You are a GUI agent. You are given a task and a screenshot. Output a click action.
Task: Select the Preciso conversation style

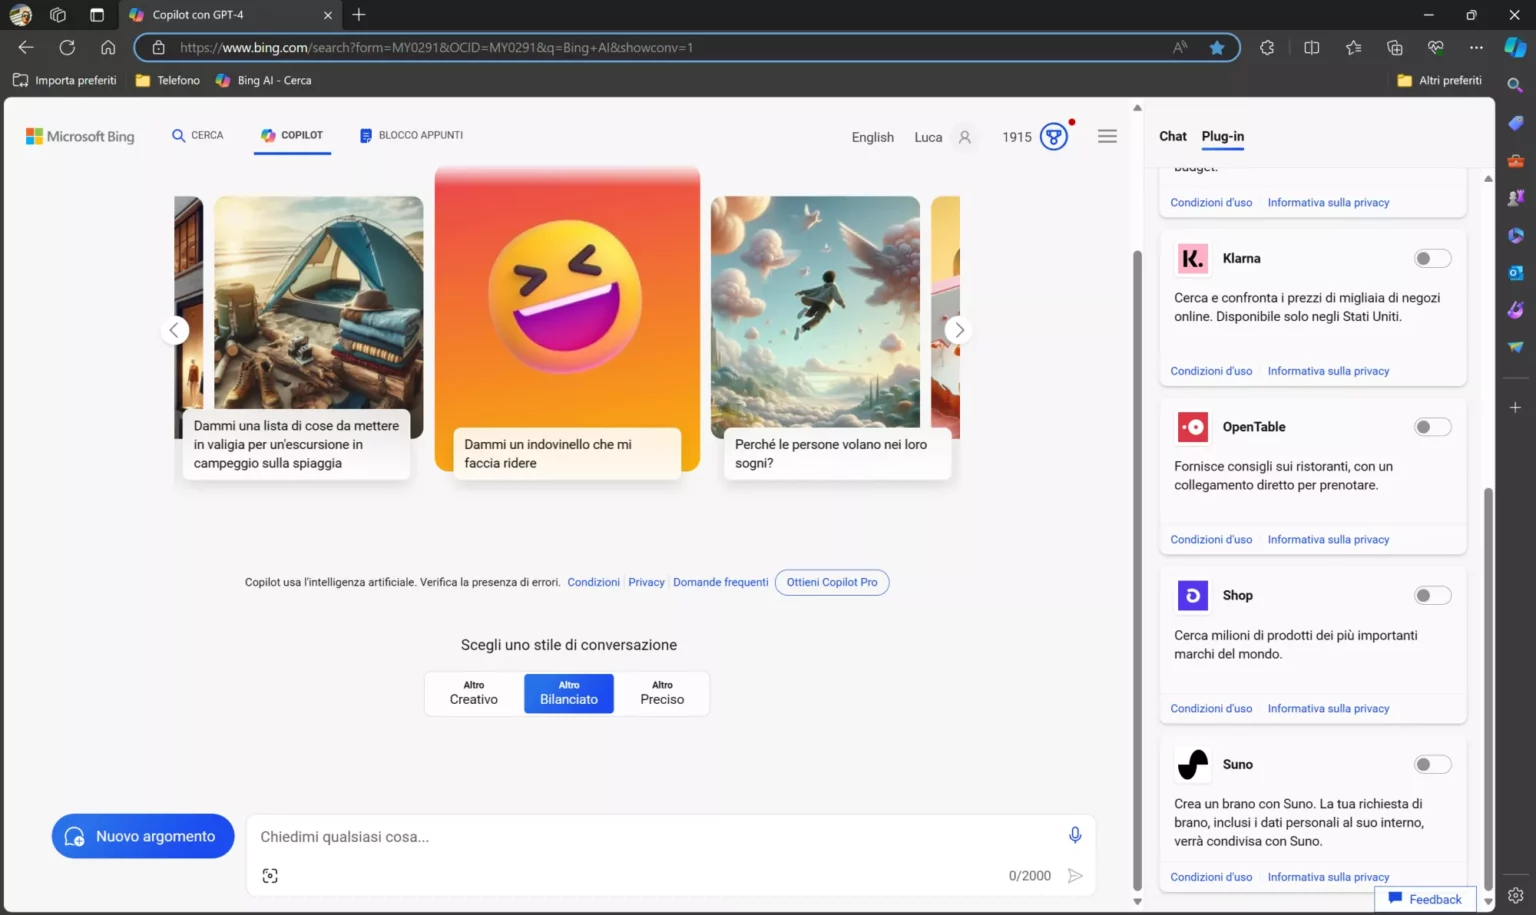[662, 693]
